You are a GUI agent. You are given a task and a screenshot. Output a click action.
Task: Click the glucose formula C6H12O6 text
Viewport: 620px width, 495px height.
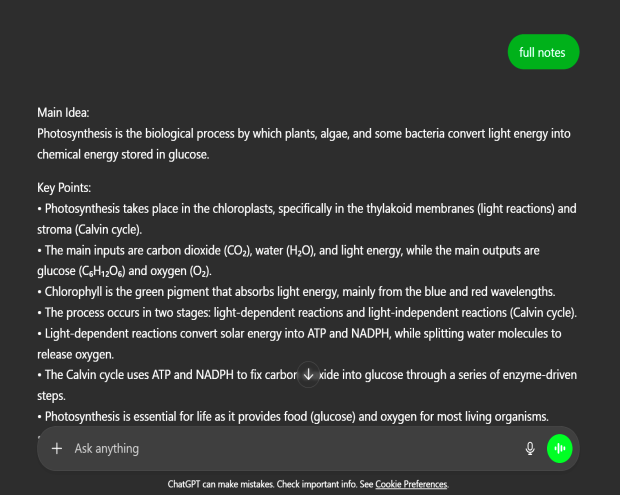[x=102, y=271]
